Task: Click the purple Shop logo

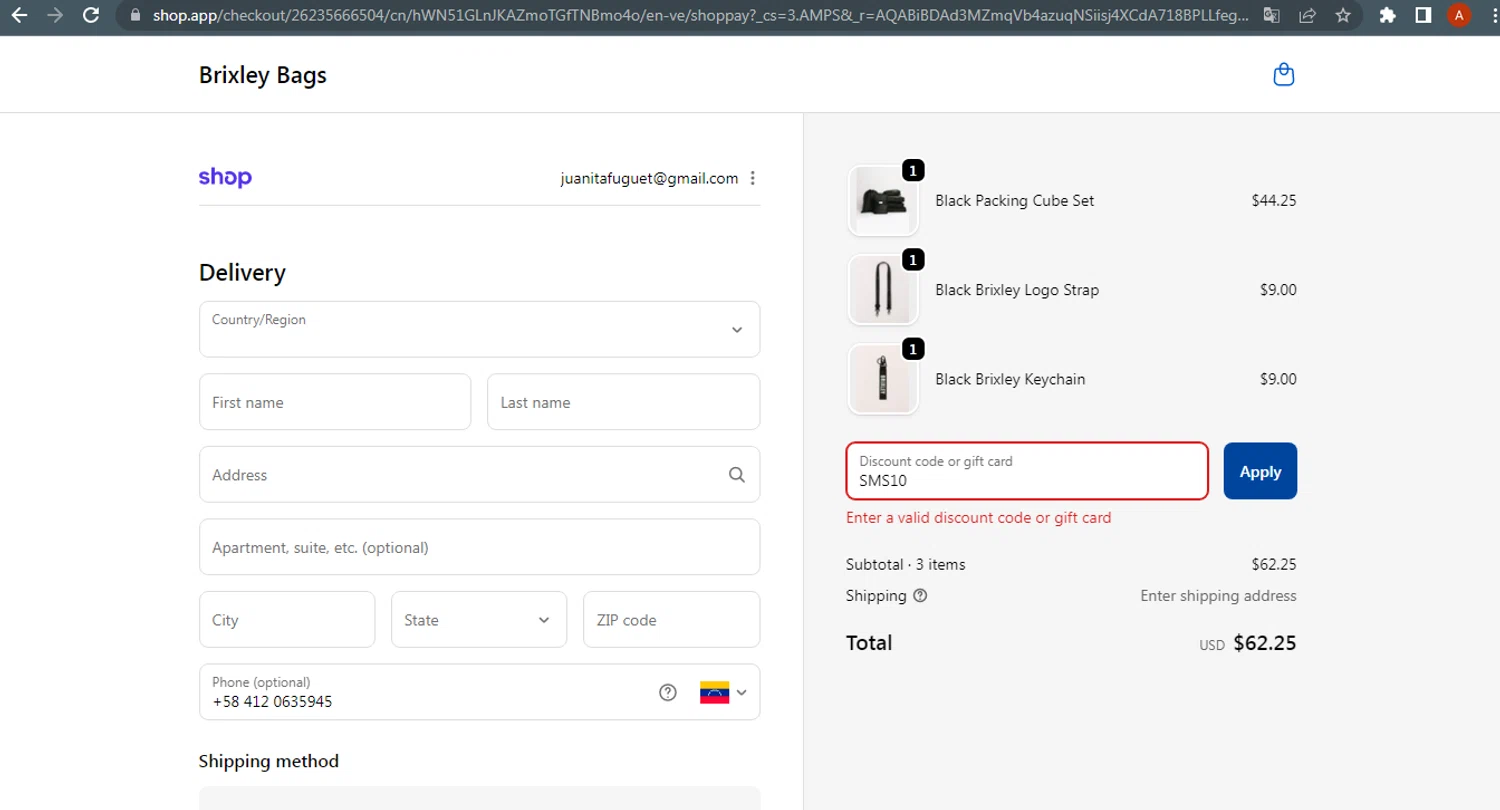Action: [x=225, y=178]
